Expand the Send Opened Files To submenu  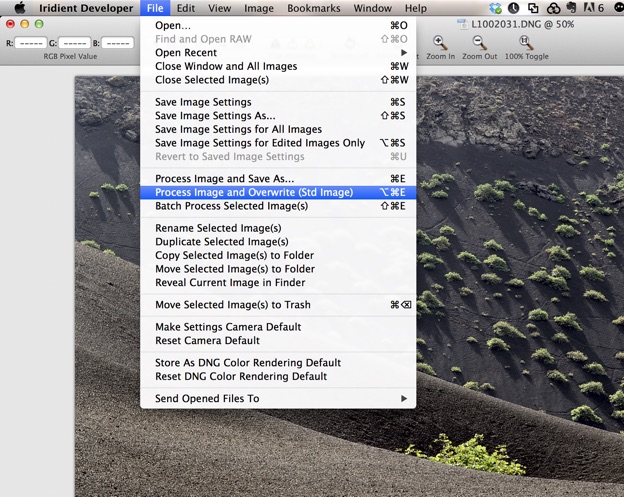tap(278, 398)
